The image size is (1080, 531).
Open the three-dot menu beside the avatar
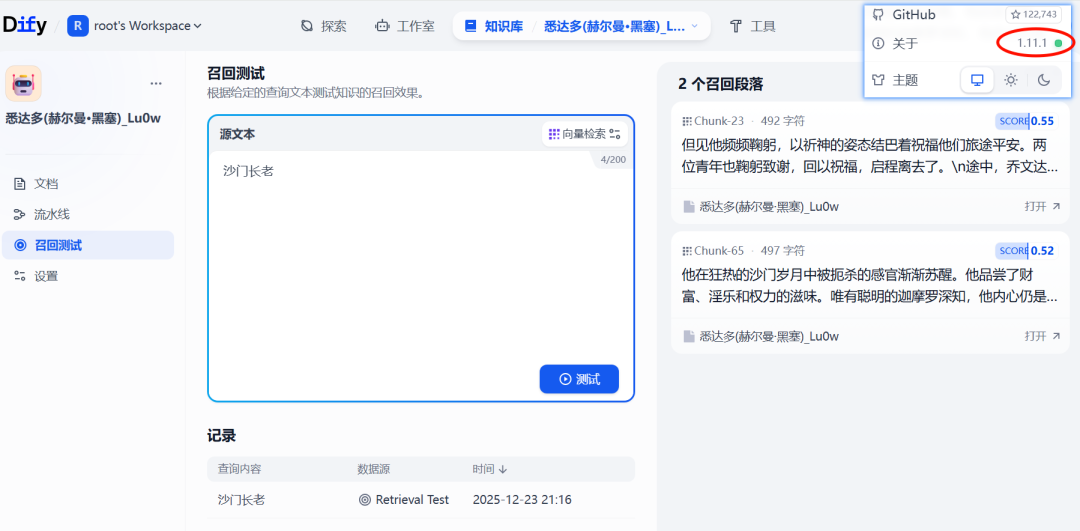[x=156, y=83]
